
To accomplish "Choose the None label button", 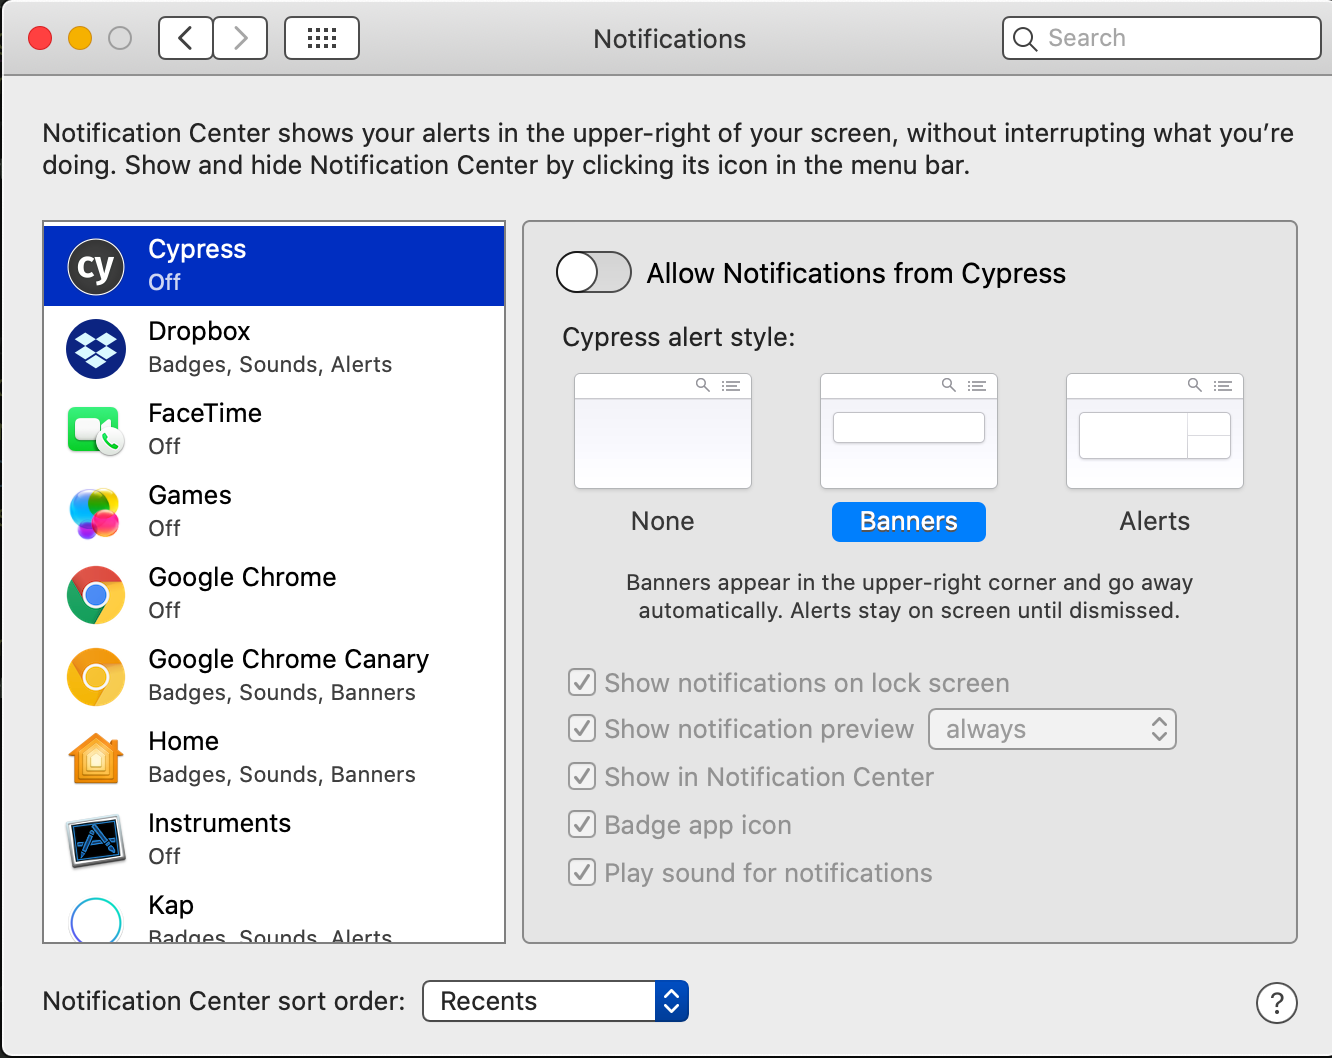I will coord(663,521).
